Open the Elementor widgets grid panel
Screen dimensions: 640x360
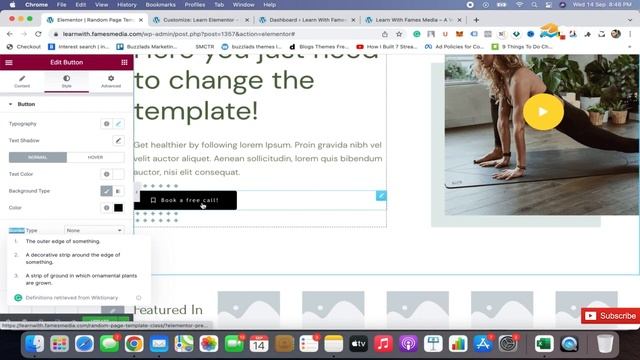124,62
